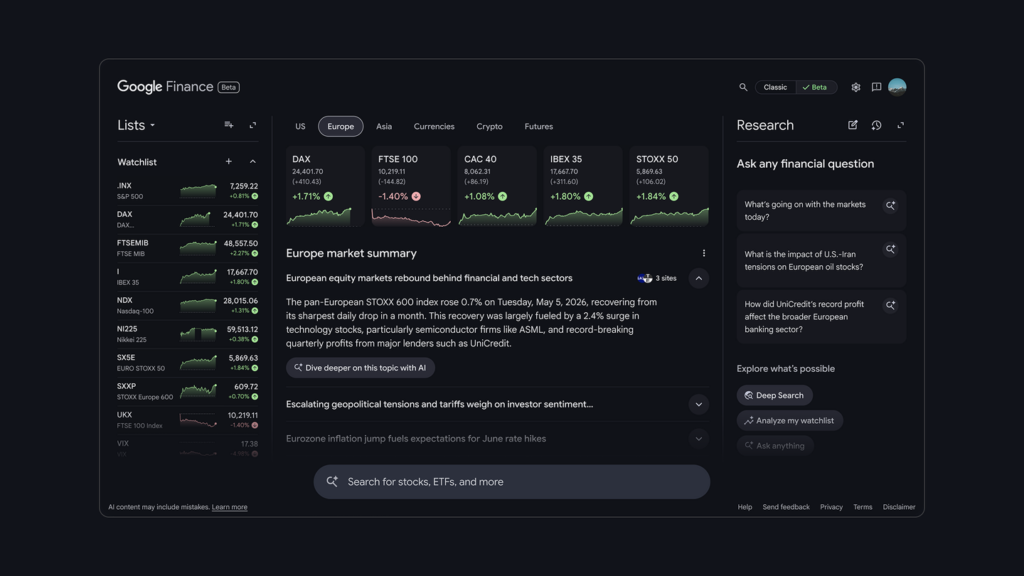Open the feedback icon beside settings gear

point(876,87)
